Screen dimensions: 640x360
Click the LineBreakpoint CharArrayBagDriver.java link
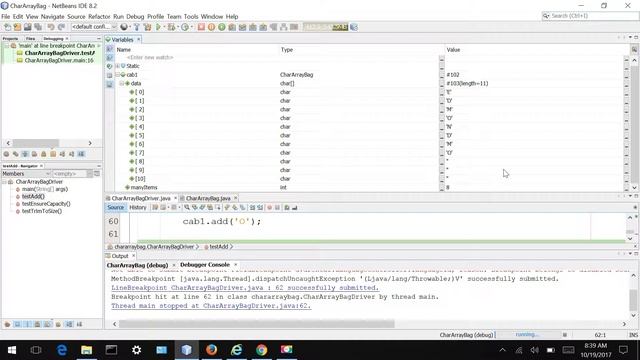click(x=245, y=288)
